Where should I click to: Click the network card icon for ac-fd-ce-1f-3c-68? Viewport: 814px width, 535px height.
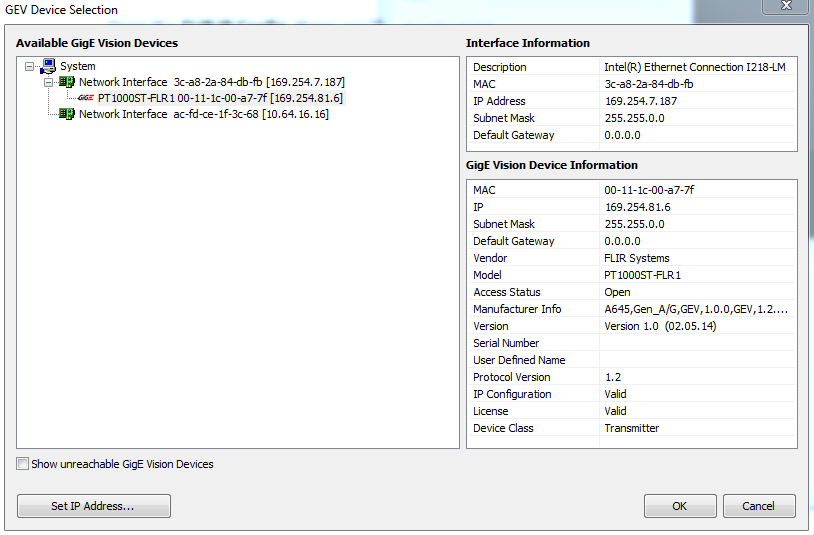(x=67, y=114)
